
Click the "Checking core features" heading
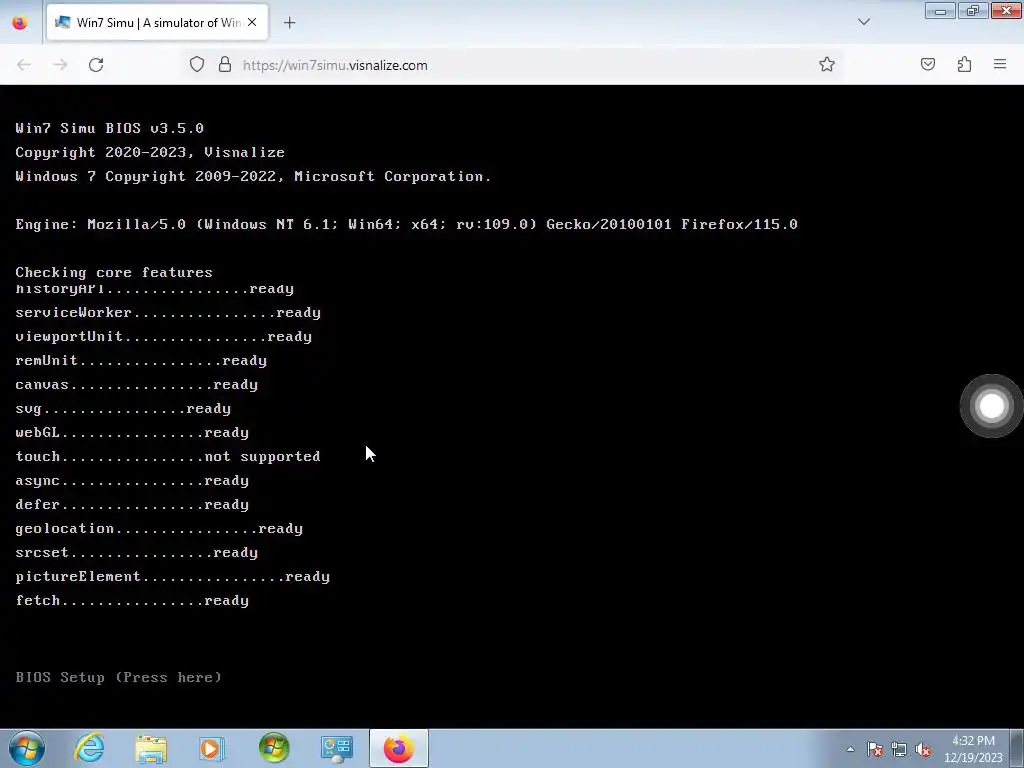tap(114, 272)
